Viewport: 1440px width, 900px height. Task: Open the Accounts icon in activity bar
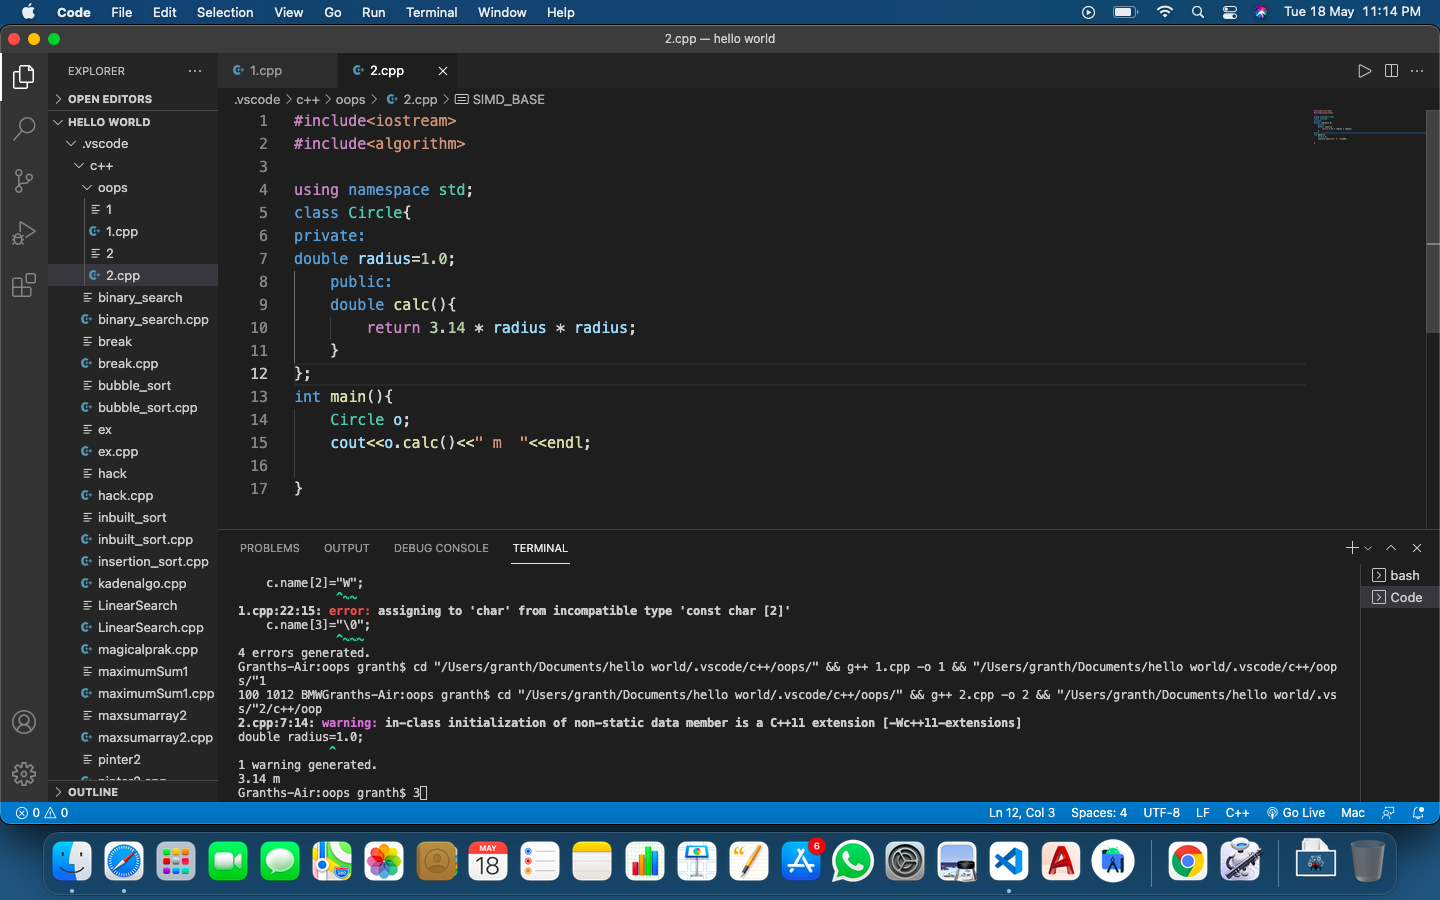24,722
